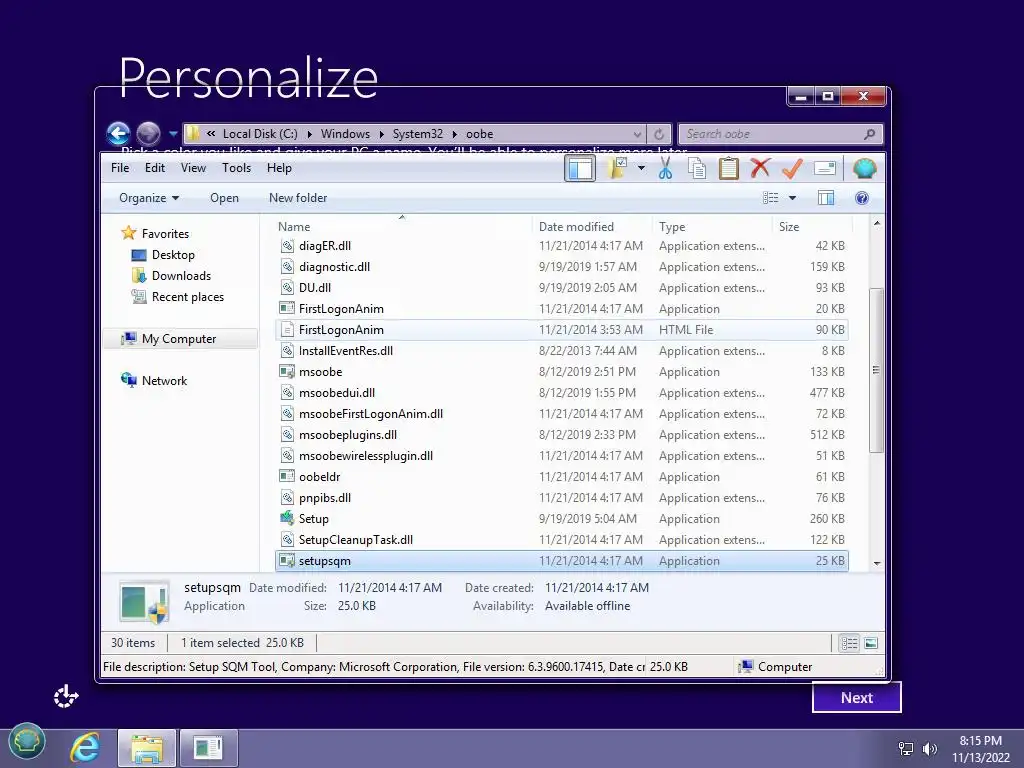
Task: Open the View menu
Action: [193, 168]
